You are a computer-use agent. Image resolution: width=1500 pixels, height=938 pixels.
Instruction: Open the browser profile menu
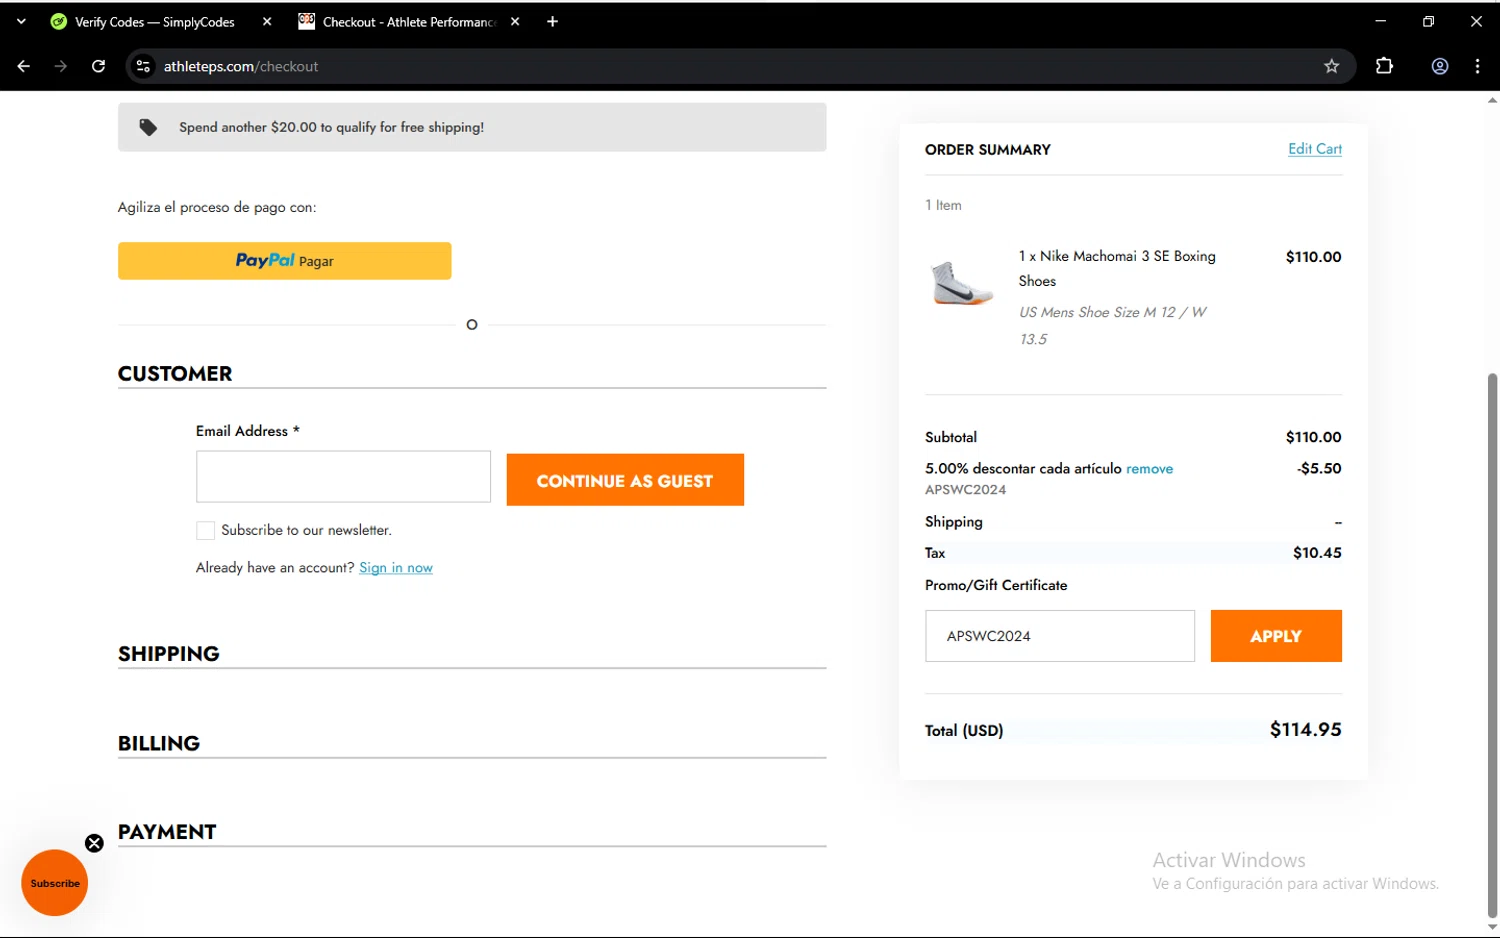click(1440, 66)
